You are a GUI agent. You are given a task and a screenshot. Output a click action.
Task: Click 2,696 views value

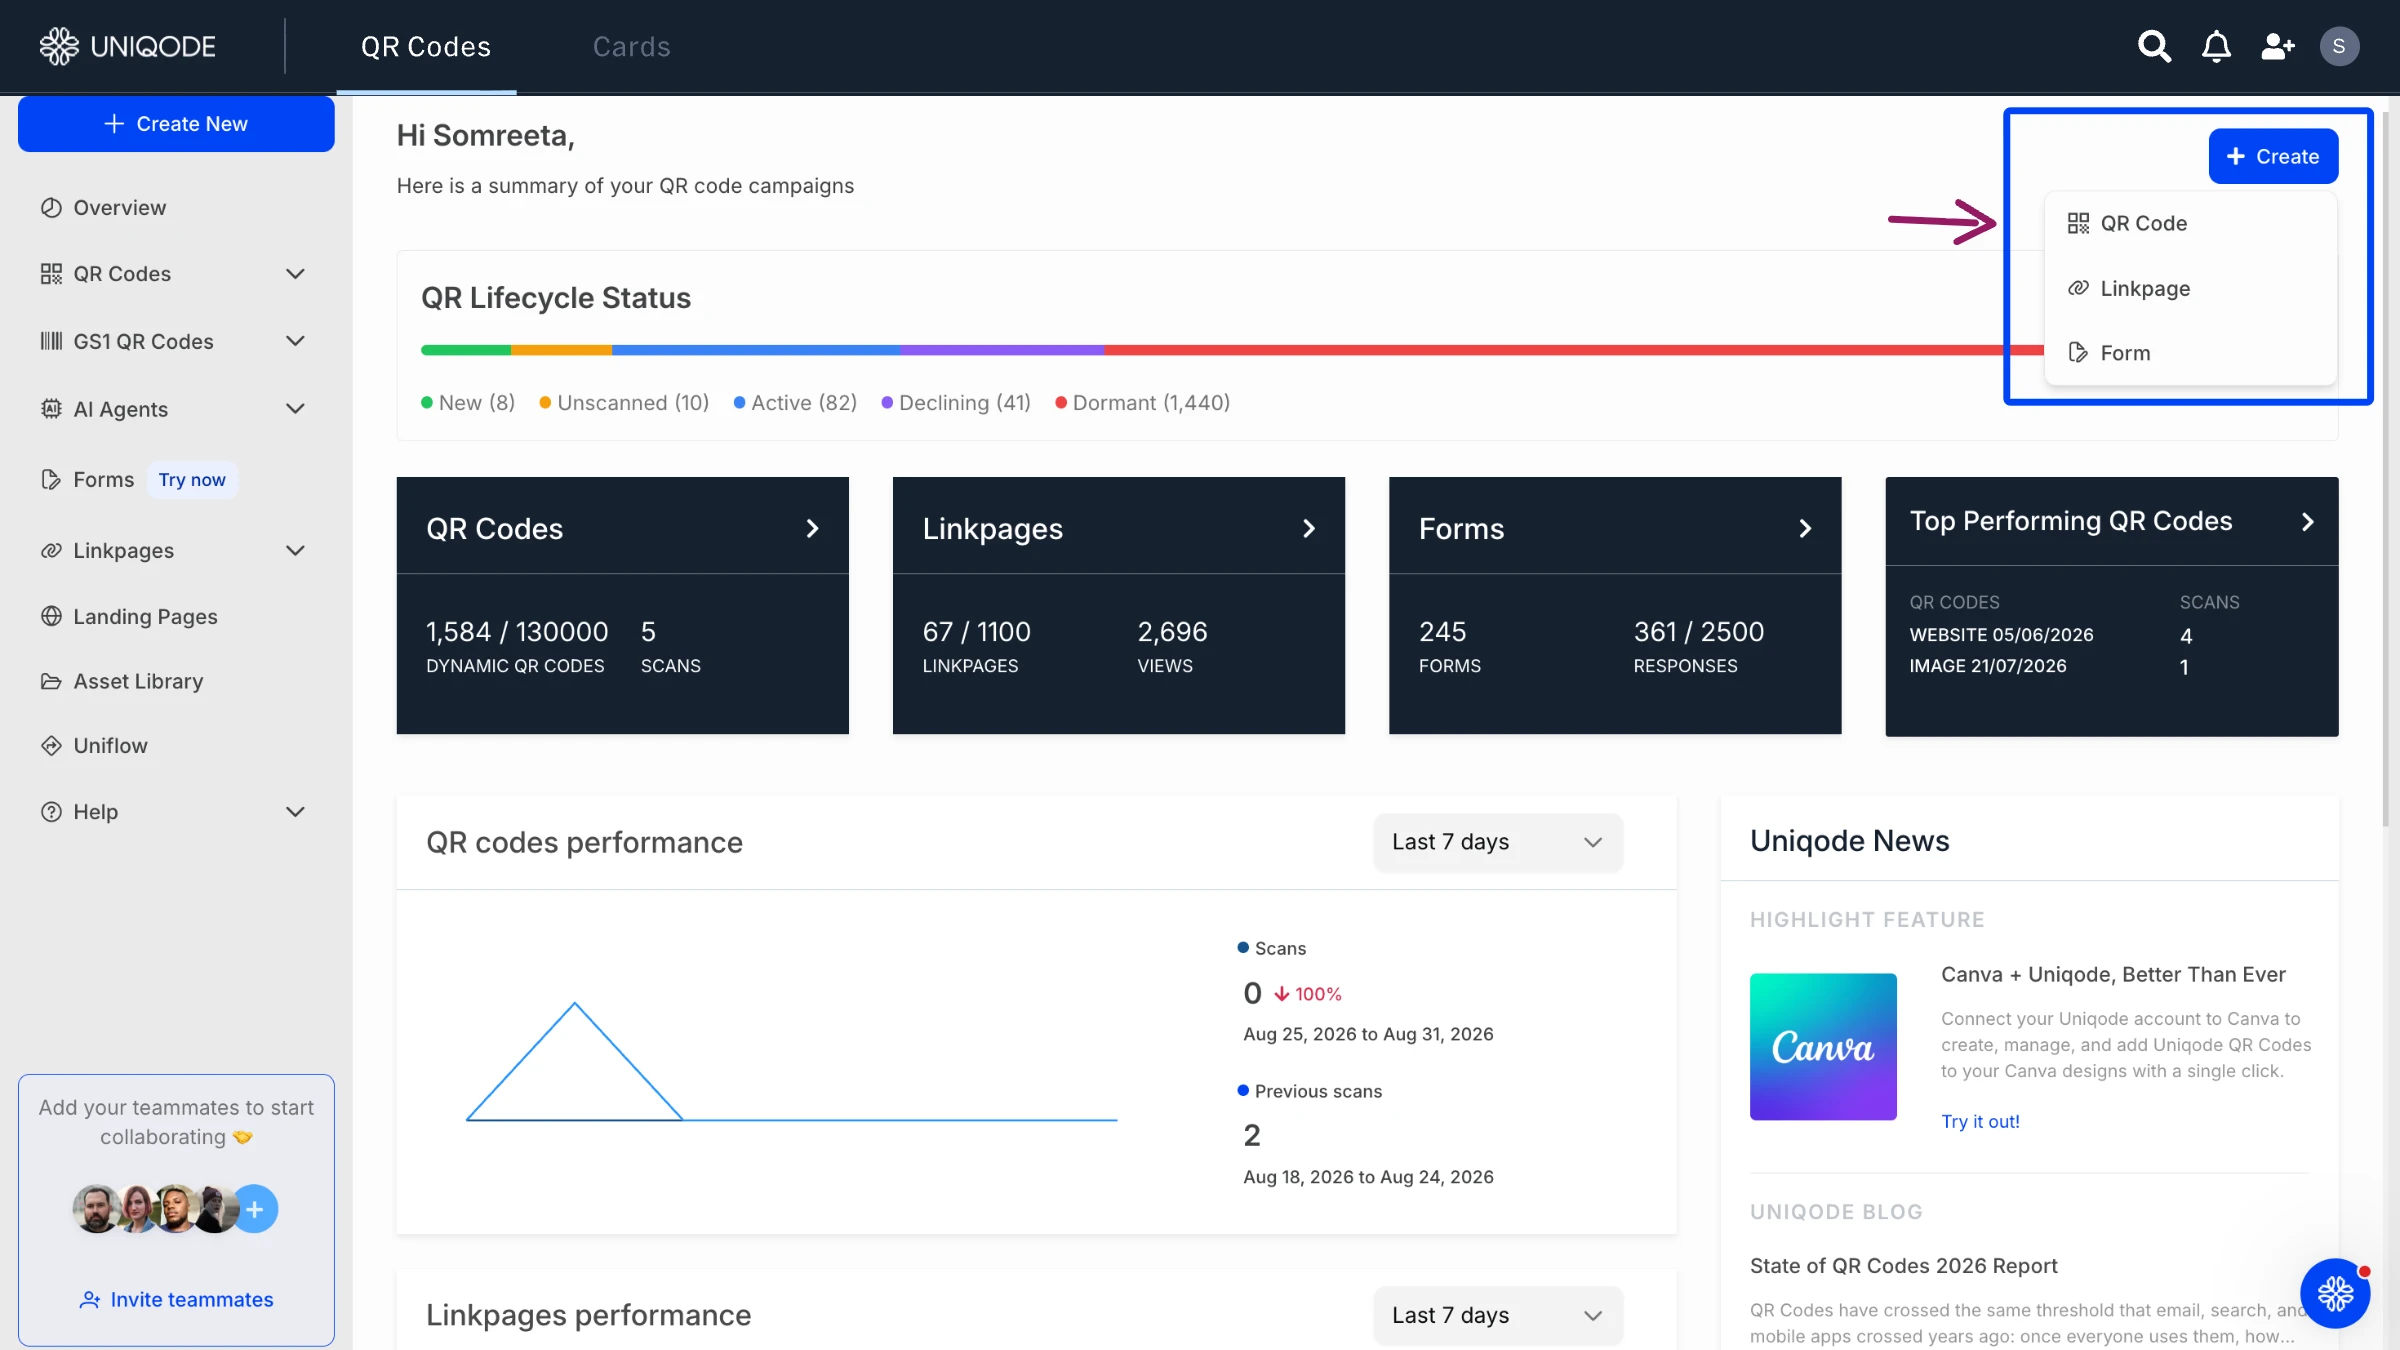click(1172, 632)
